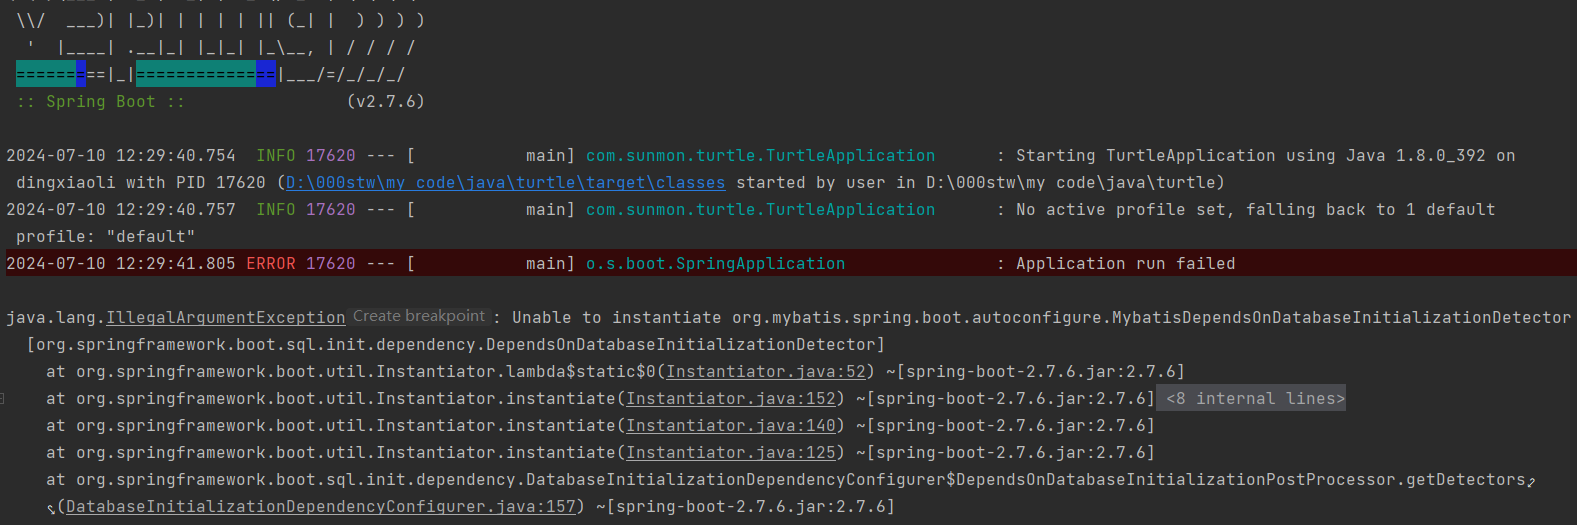Click the IllegalArgumentException exception link

226,318
